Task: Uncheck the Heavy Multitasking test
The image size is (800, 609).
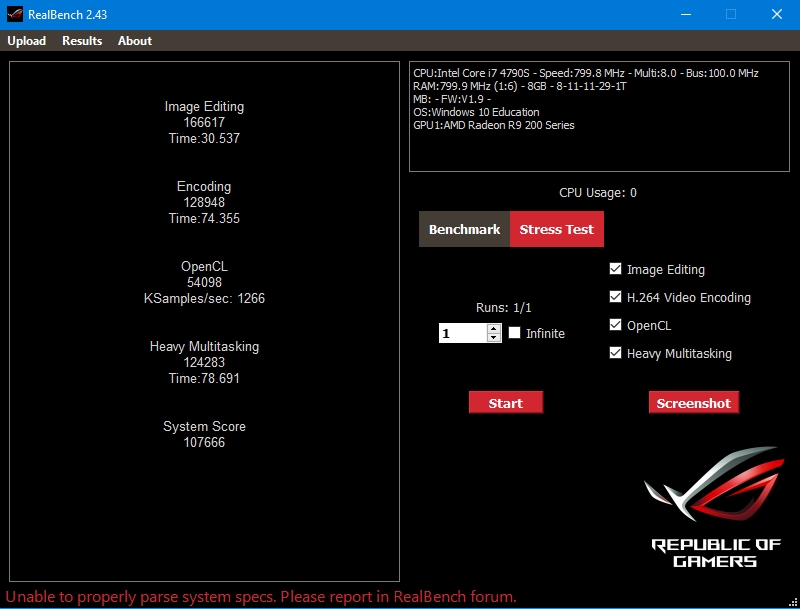Action: click(x=616, y=353)
